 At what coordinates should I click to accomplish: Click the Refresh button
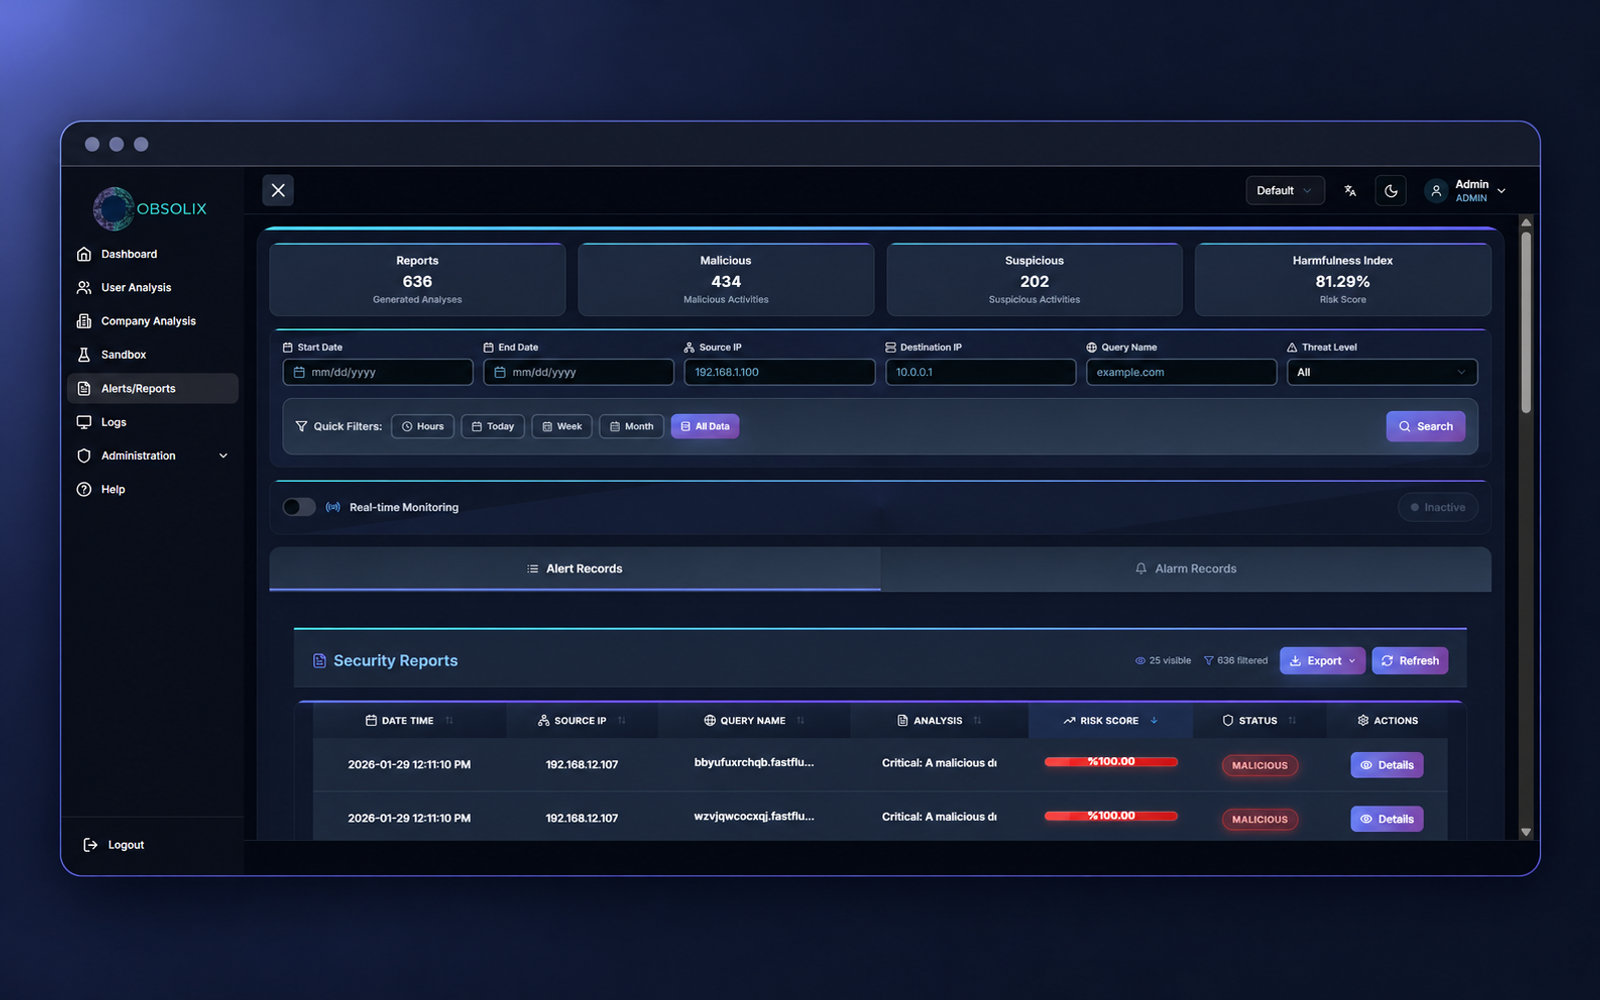(x=1410, y=661)
